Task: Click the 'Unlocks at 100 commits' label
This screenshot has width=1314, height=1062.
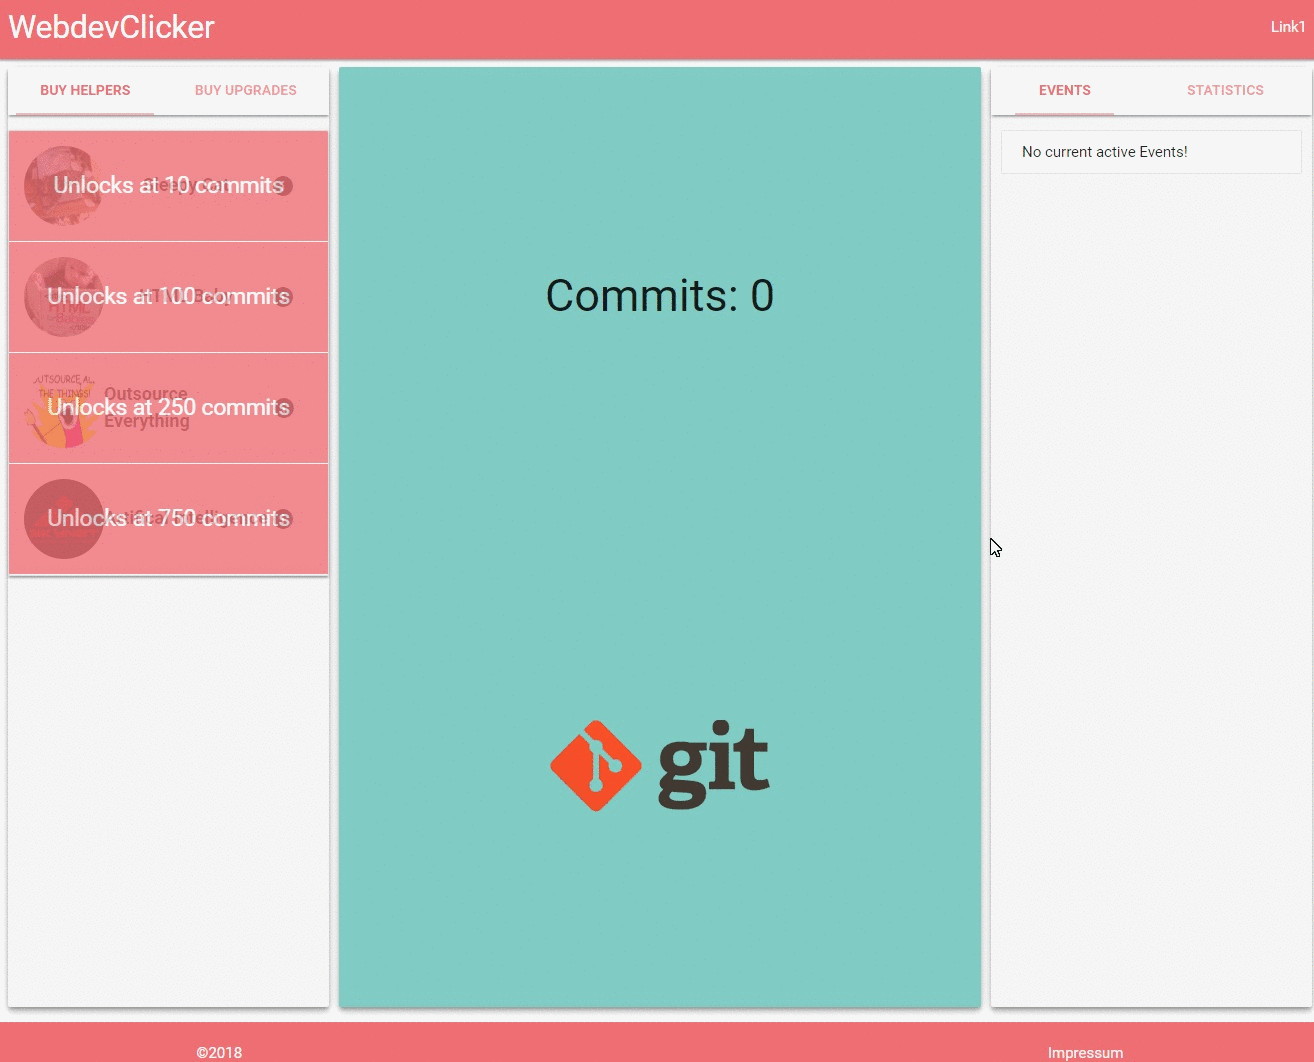Action: pos(168,296)
